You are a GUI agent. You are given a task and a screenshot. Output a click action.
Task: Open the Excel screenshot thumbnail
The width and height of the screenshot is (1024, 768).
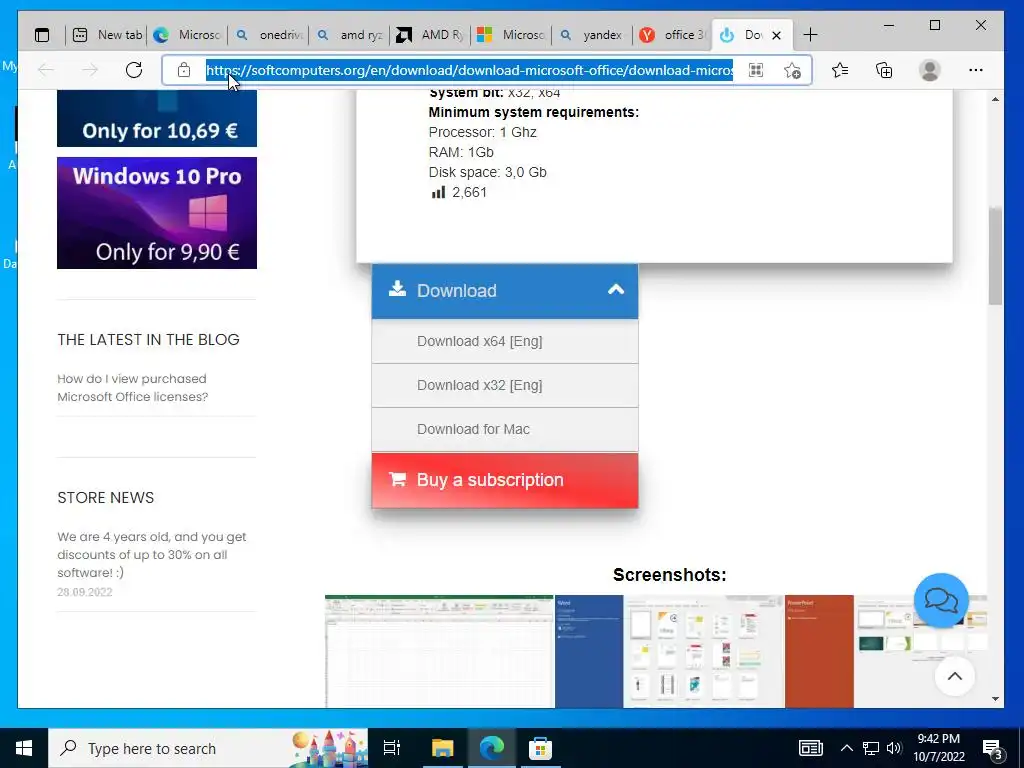click(x=439, y=651)
